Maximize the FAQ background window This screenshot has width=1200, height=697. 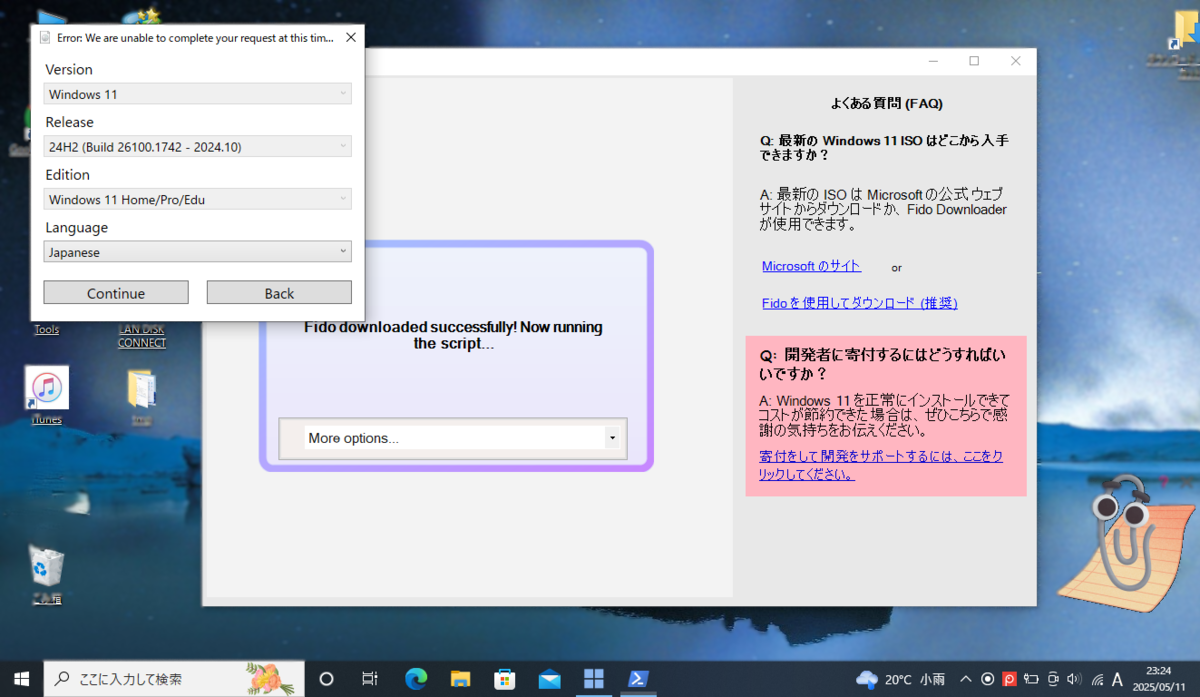[974, 61]
